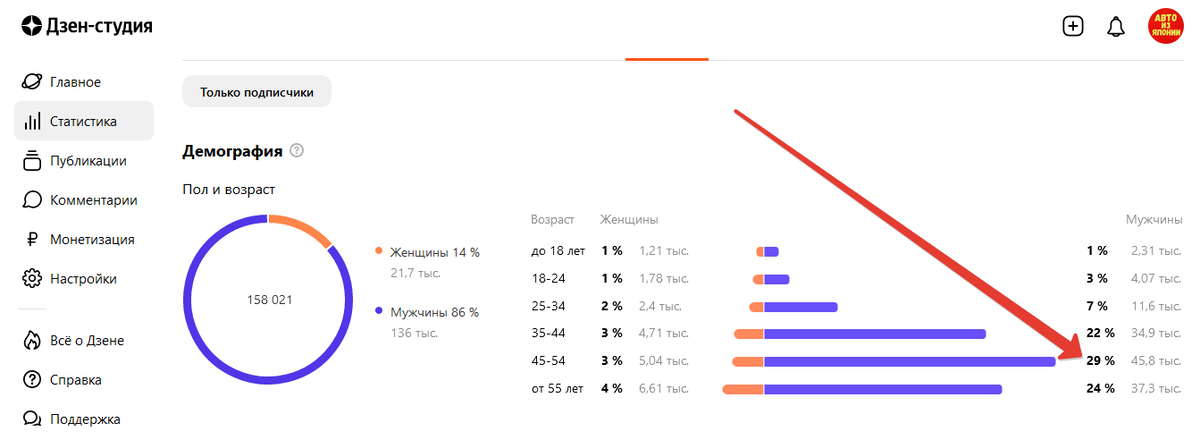
Task: Click the Всё о Дзене flame icon
Action: point(32,340)
